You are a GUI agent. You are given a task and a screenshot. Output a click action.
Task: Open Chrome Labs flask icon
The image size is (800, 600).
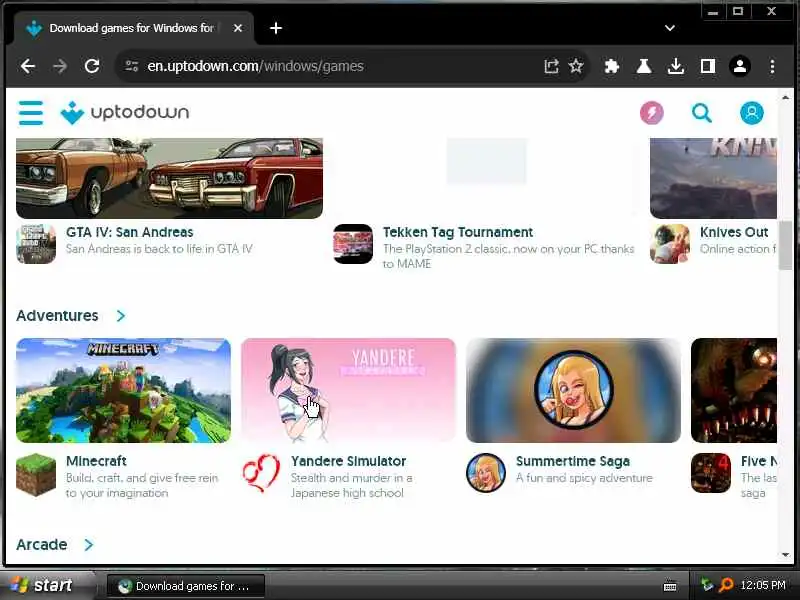pyautogui.click(x=643, y=66)
